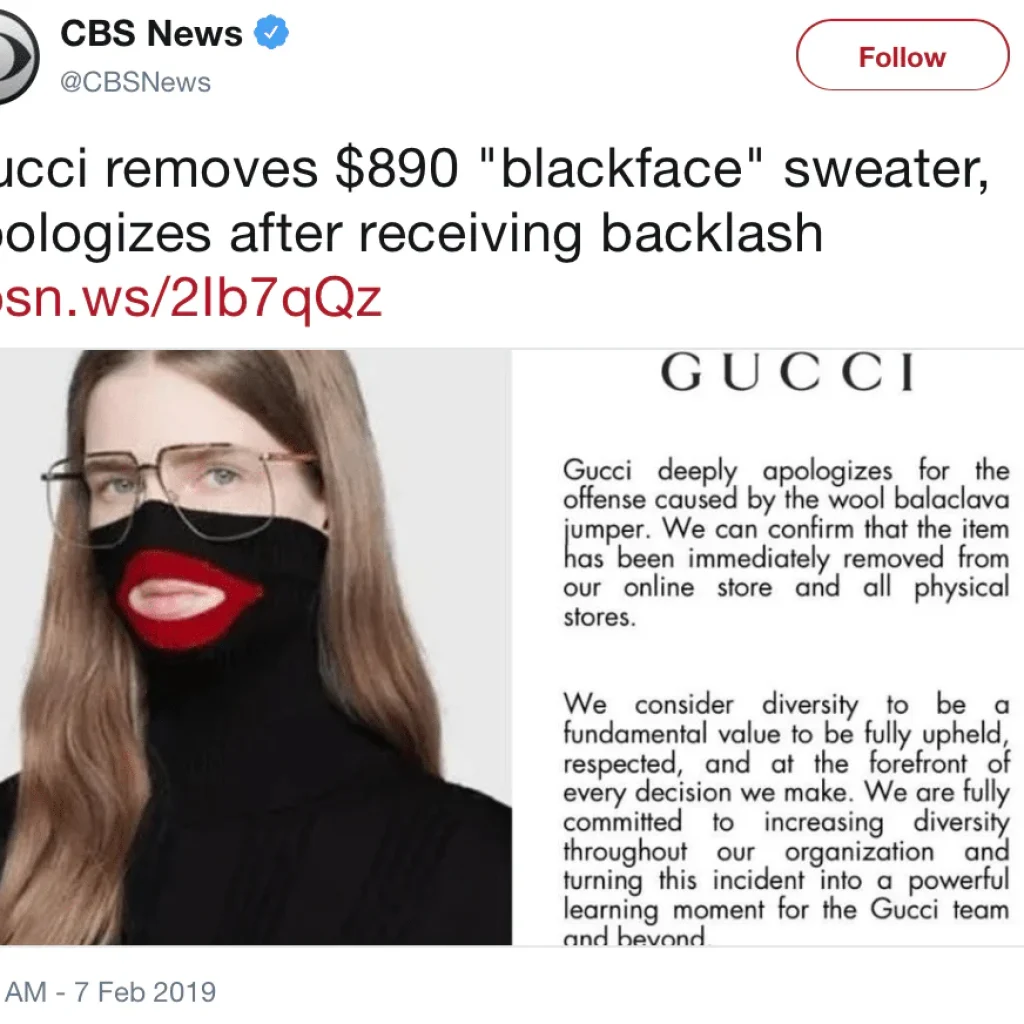
Task: View the model photo wearing balaclava sweater
Action: click(255, 647)
